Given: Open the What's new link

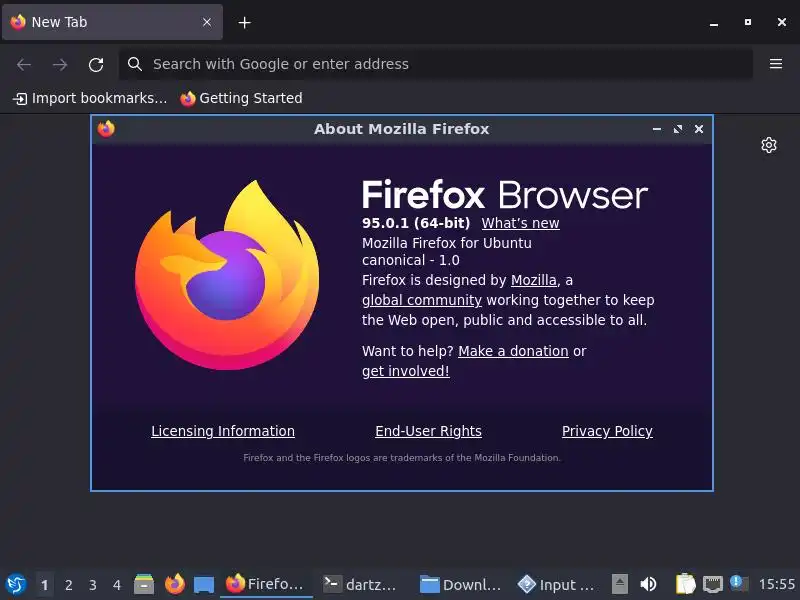Looking at the screenshot, I should 520,223.
